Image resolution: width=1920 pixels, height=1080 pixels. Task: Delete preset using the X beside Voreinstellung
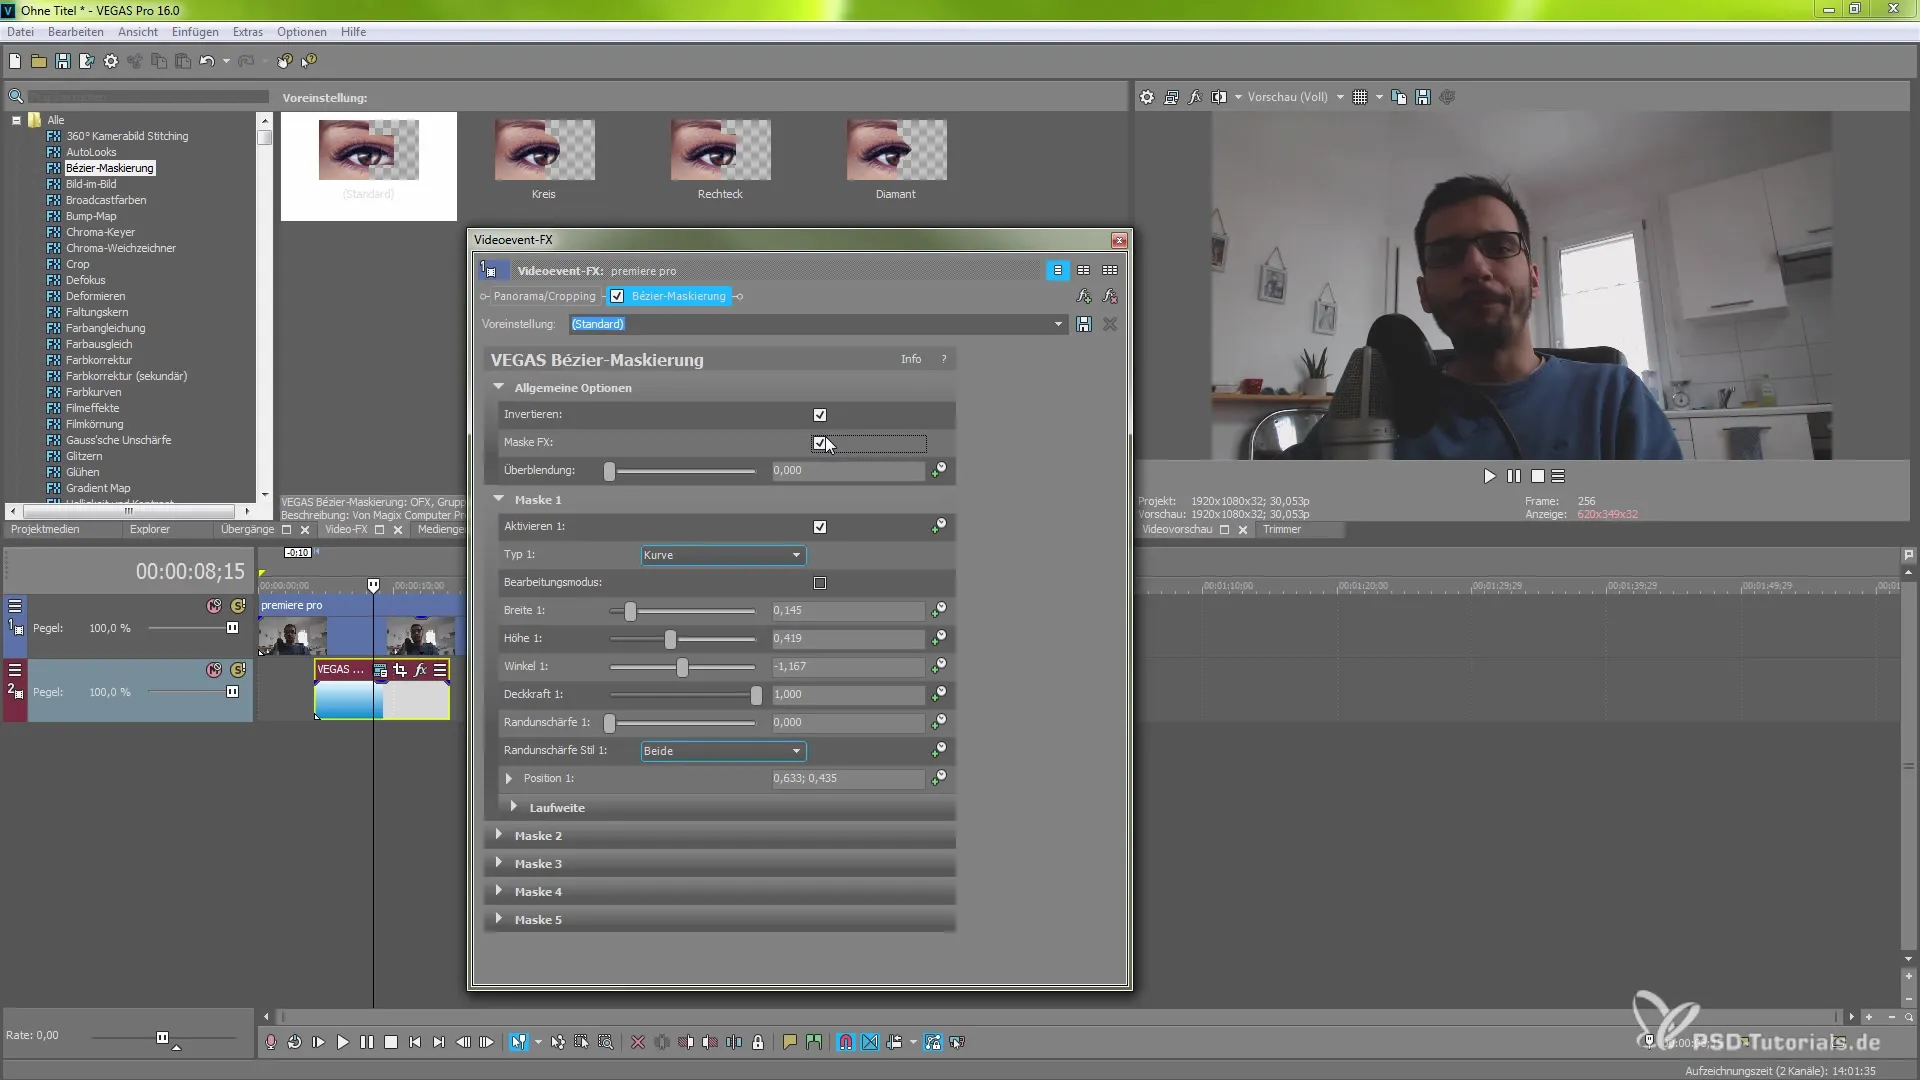click(1110, 324)
